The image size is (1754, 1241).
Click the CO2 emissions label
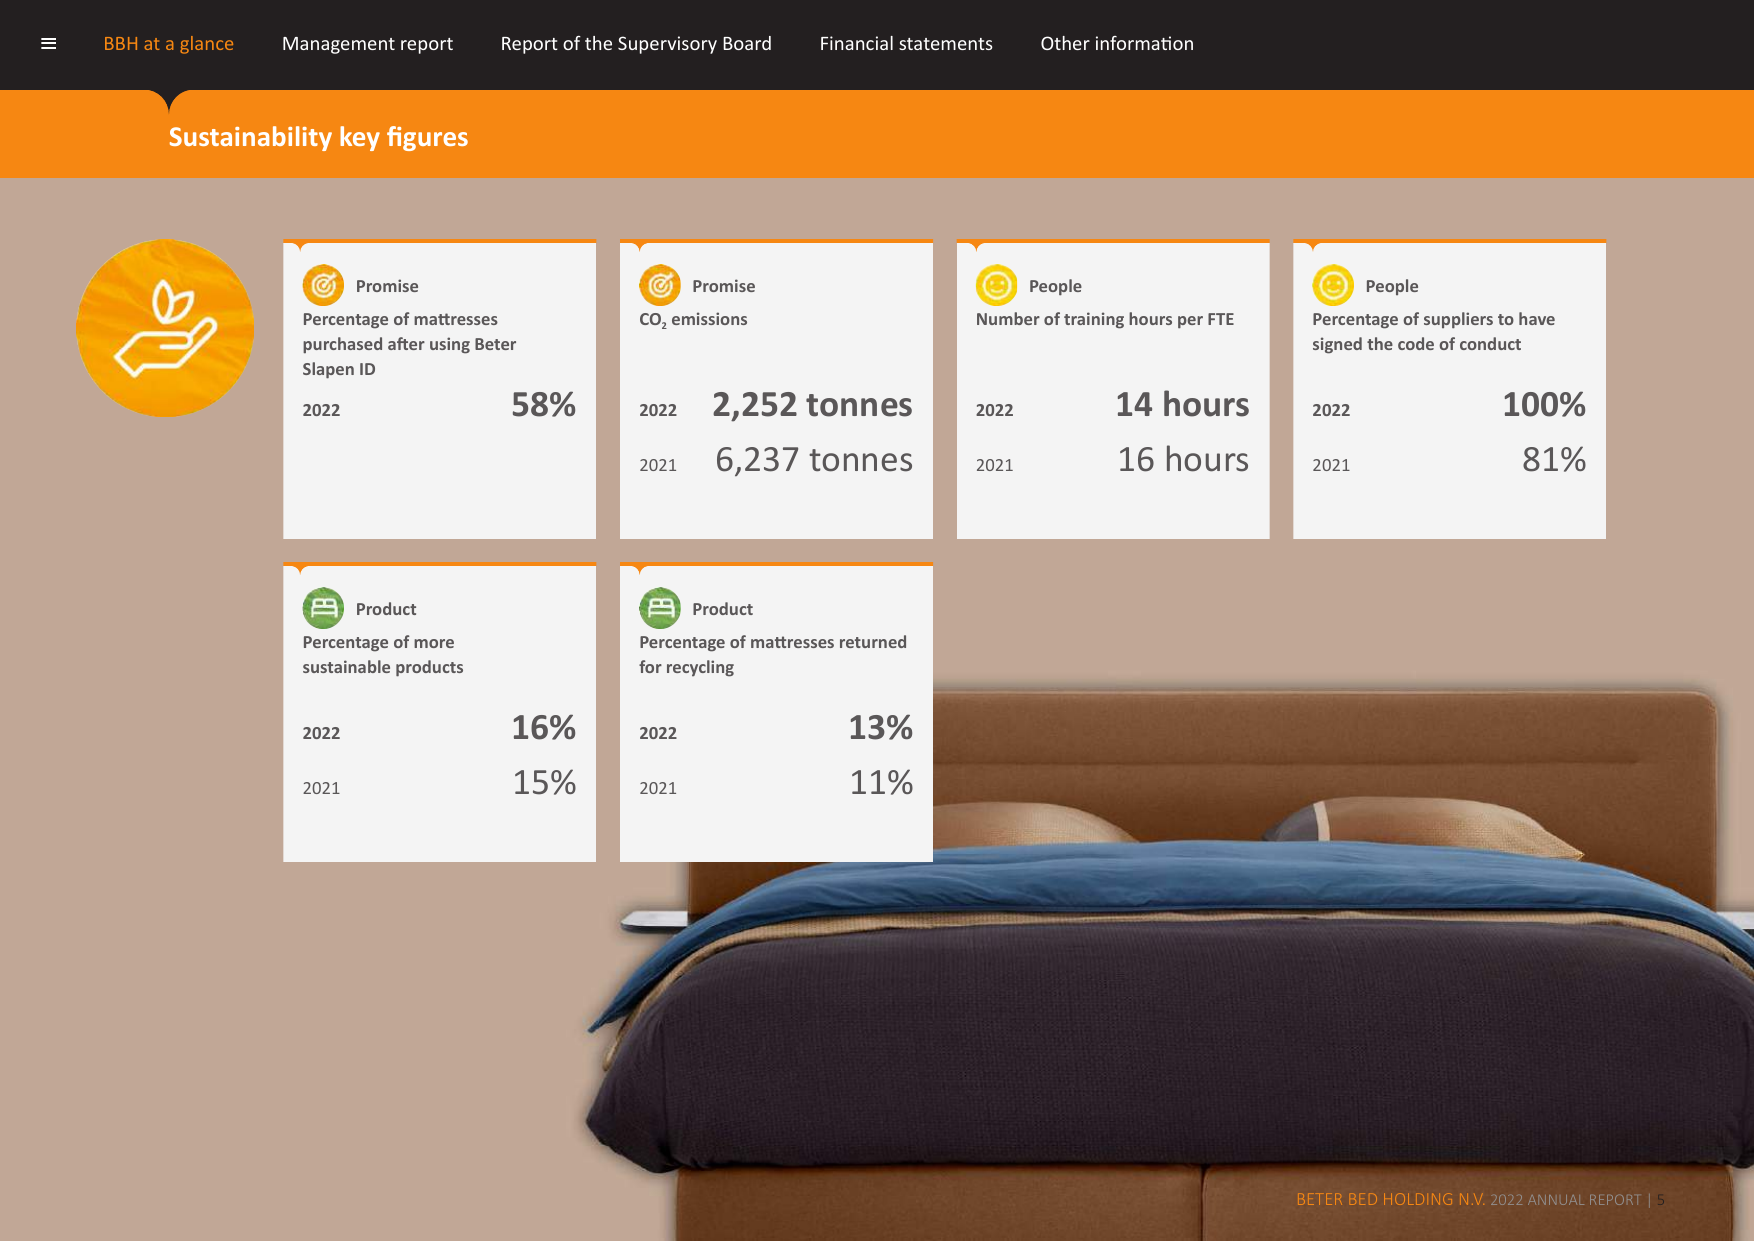[693, 320]
